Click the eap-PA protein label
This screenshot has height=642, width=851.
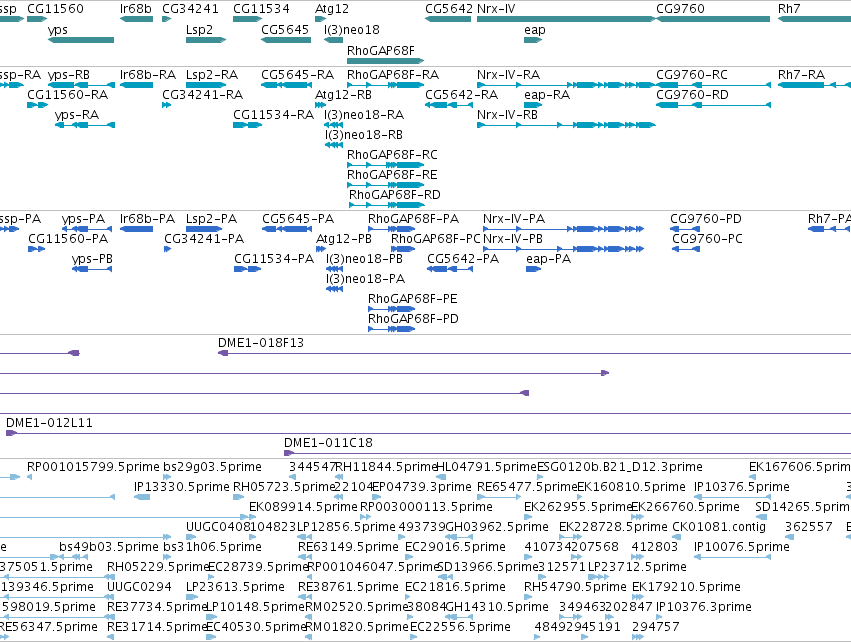click(x=549, y=259)
